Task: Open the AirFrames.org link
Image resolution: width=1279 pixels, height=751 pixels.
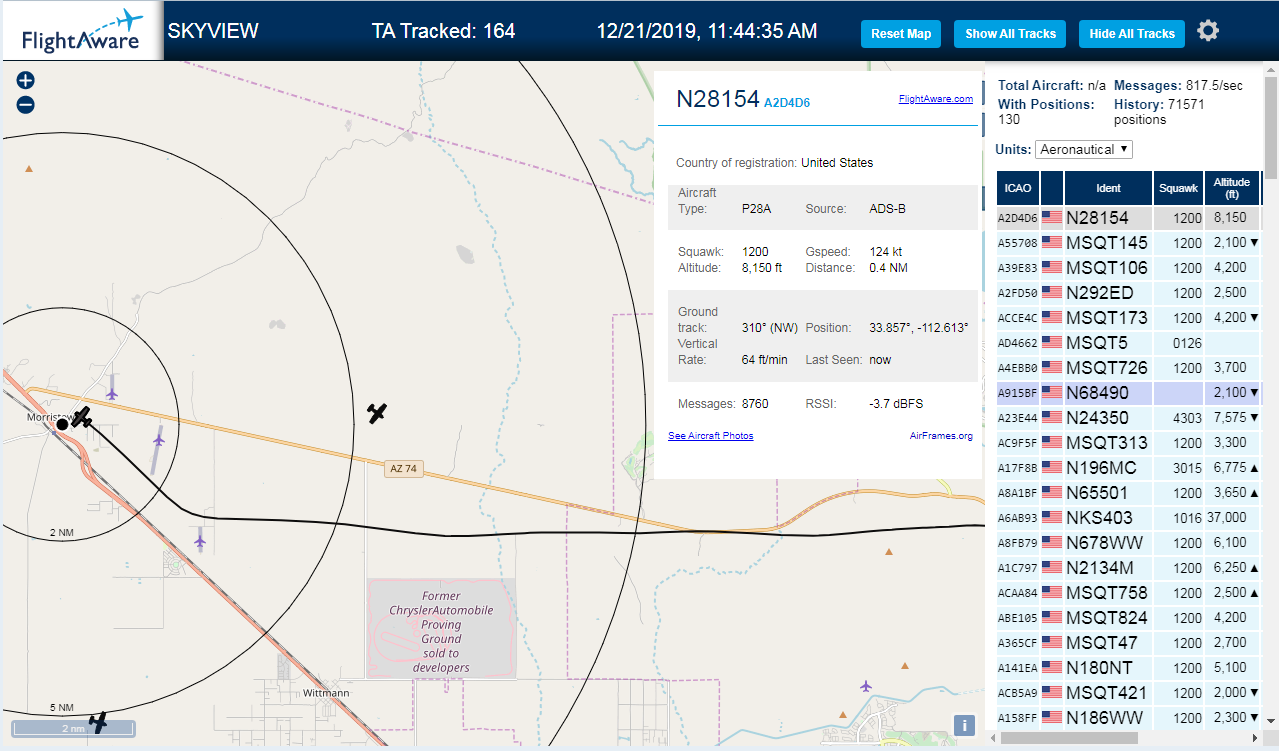Action: (x=941, y=436)
